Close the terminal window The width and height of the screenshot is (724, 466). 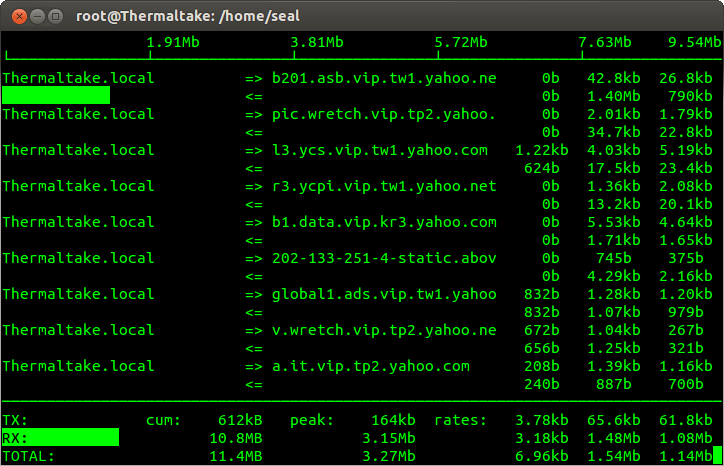19,17
